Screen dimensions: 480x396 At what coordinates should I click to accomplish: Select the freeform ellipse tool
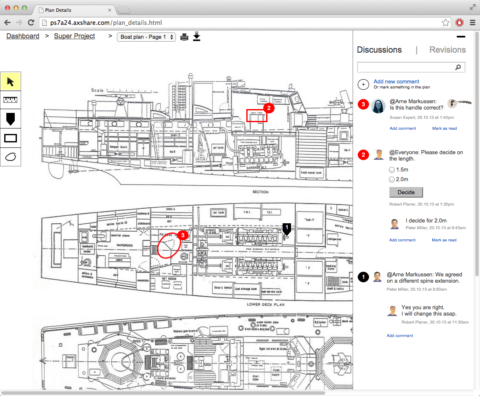pos(10,157)
